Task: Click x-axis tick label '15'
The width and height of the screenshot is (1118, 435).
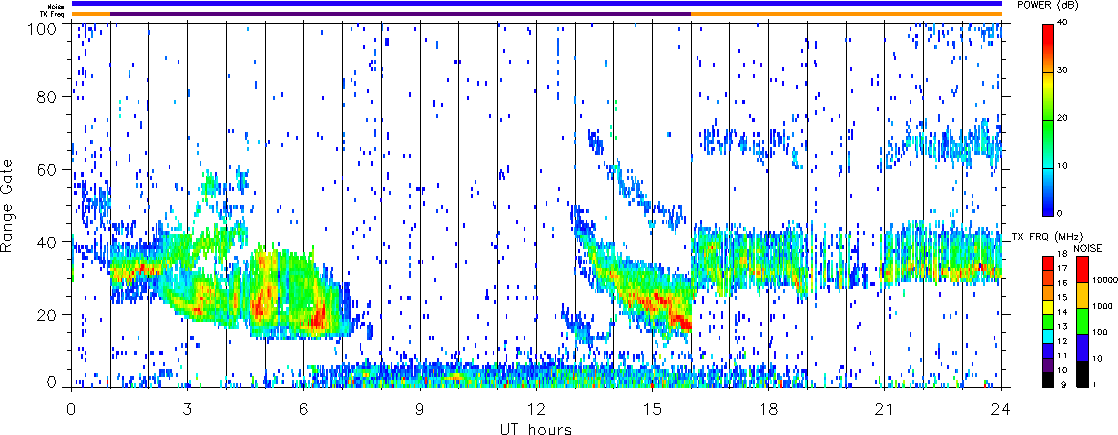Action: coord(652,408)
